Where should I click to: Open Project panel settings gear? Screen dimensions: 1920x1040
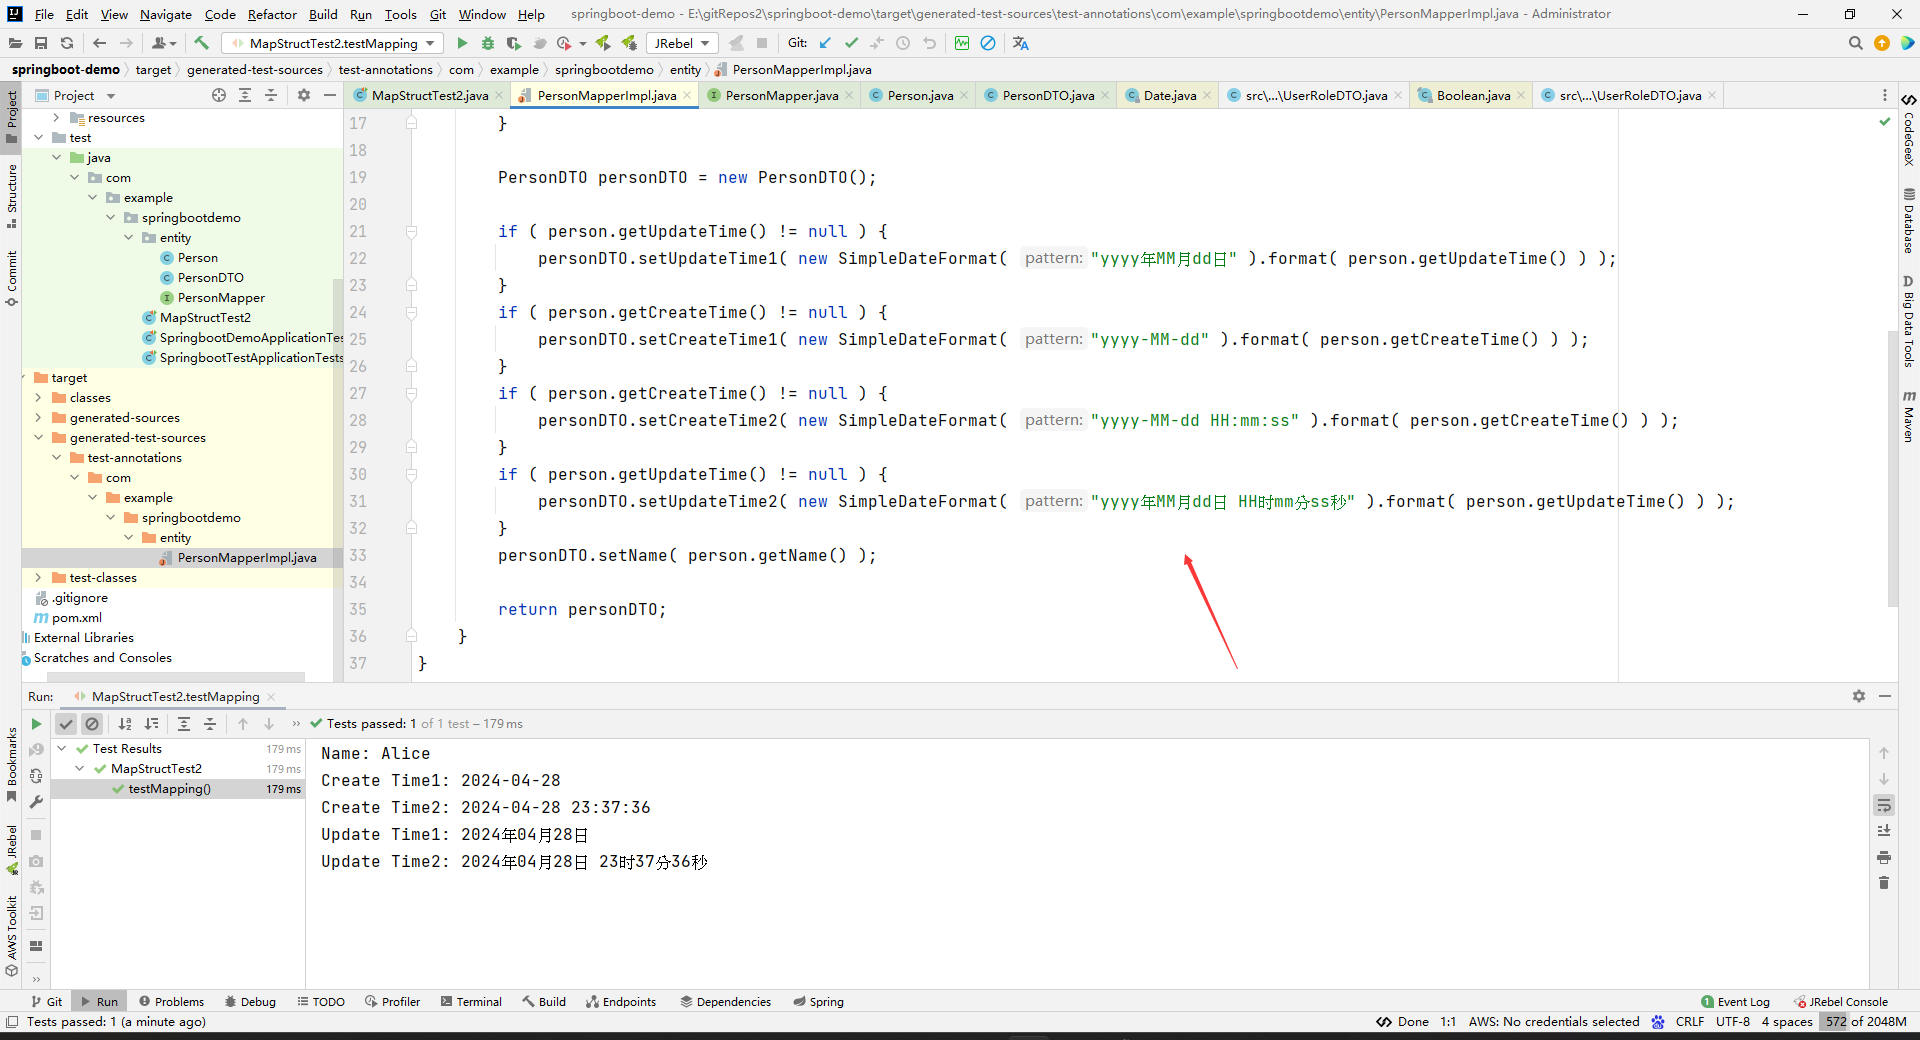[x=304, y=95]
